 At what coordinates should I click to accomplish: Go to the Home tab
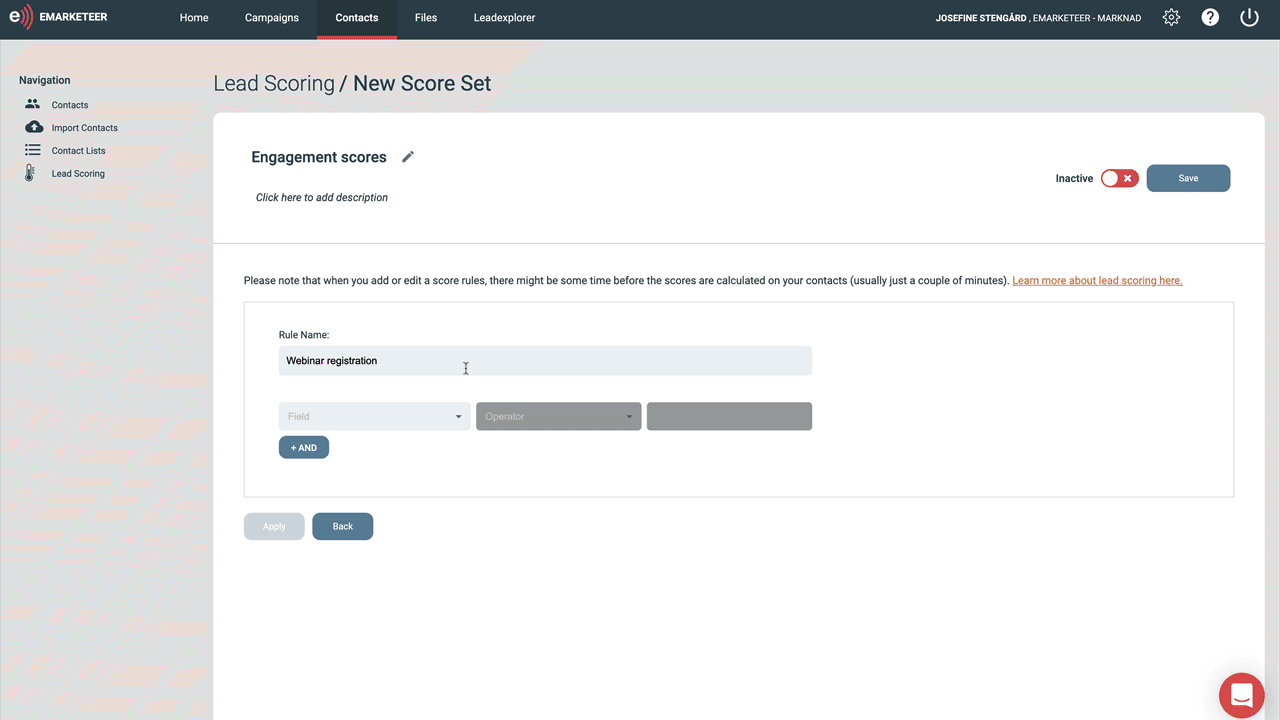(194, 18)
